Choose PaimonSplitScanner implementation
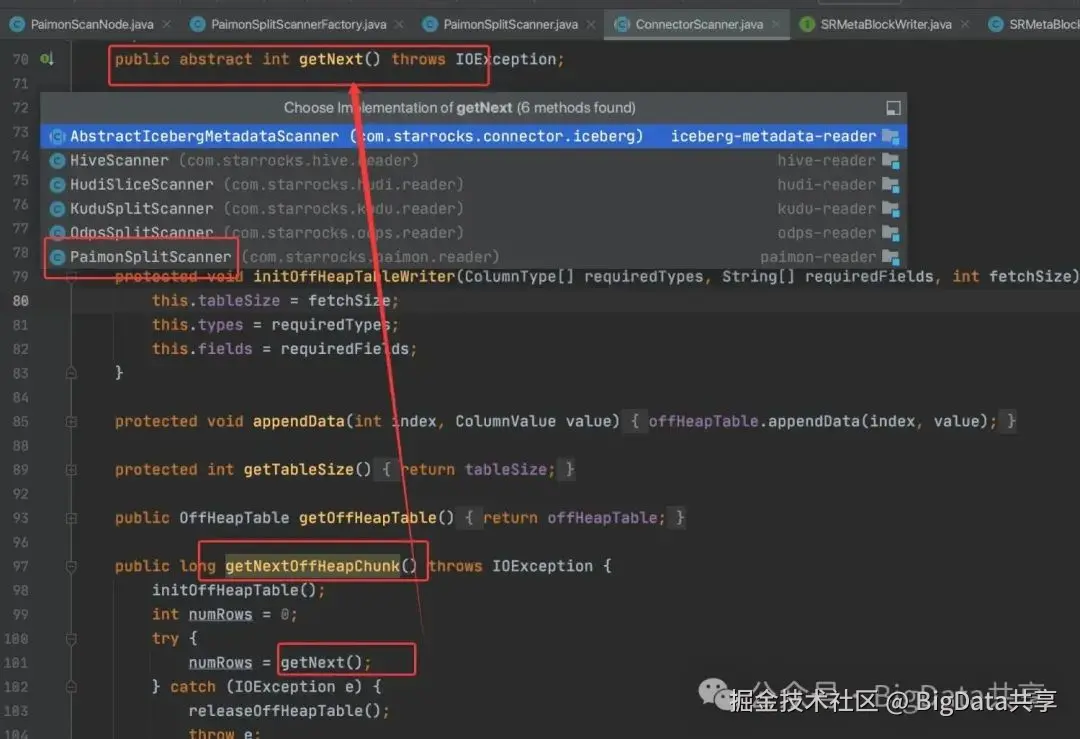 pyautogui.click(x=473, y=256)
